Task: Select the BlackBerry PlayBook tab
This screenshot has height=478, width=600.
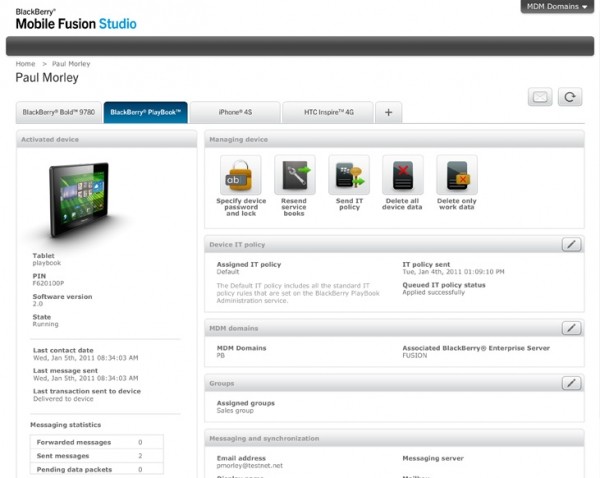Action: (145, 113)
